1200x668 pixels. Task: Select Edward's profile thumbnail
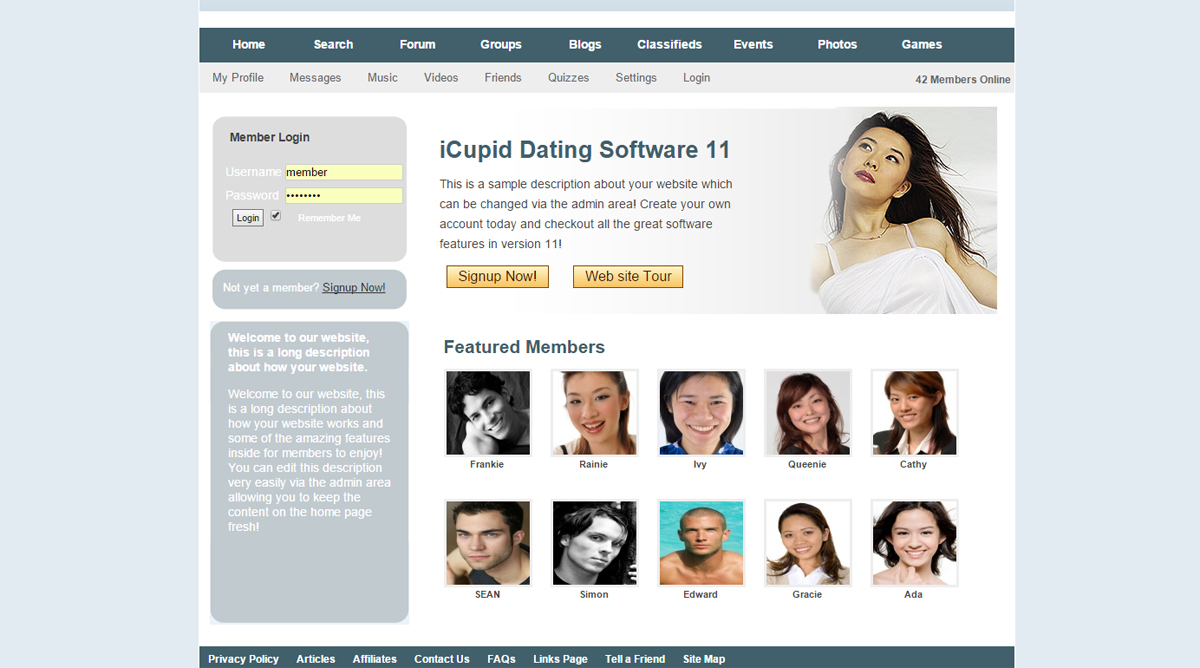(701, 543)
